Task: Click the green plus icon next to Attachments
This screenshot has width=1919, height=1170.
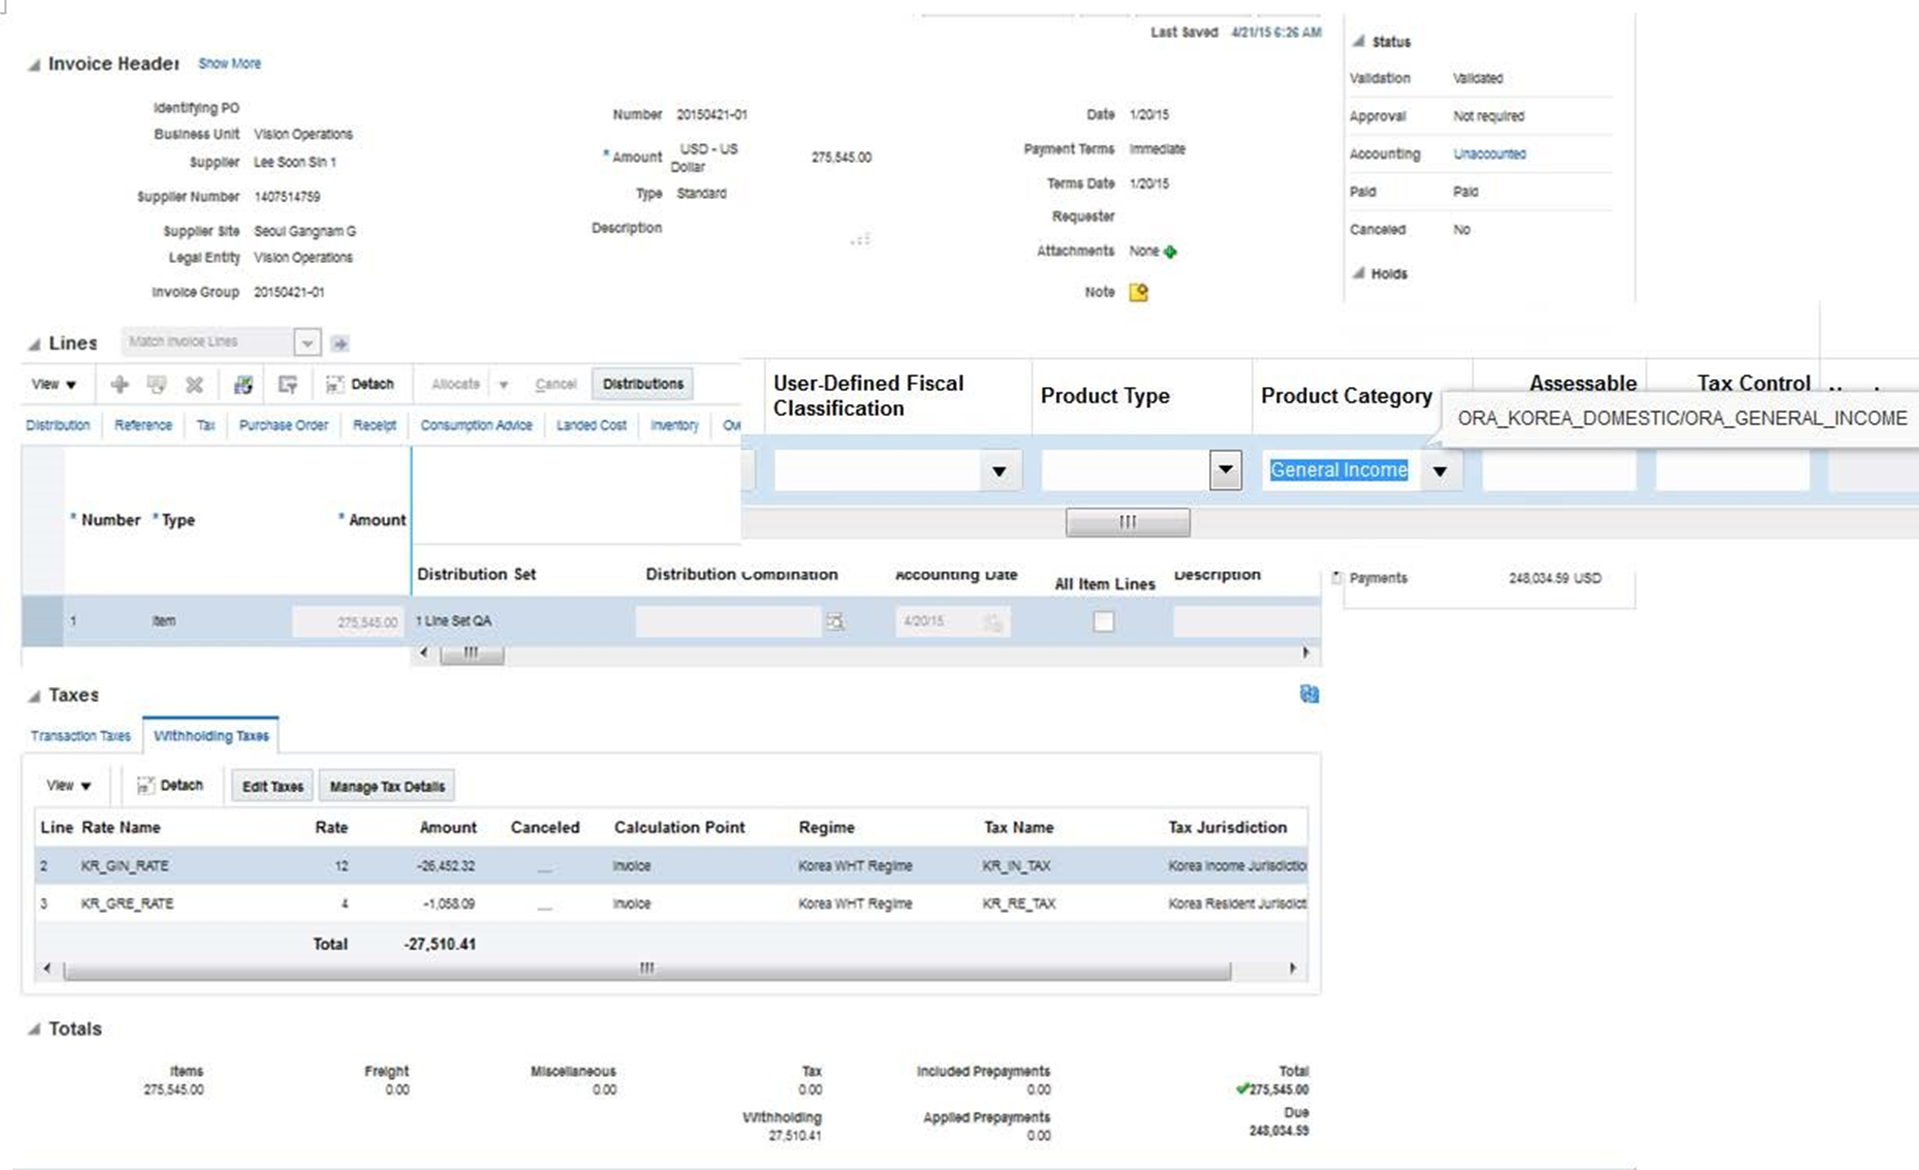Action: tap(1169, 251)
